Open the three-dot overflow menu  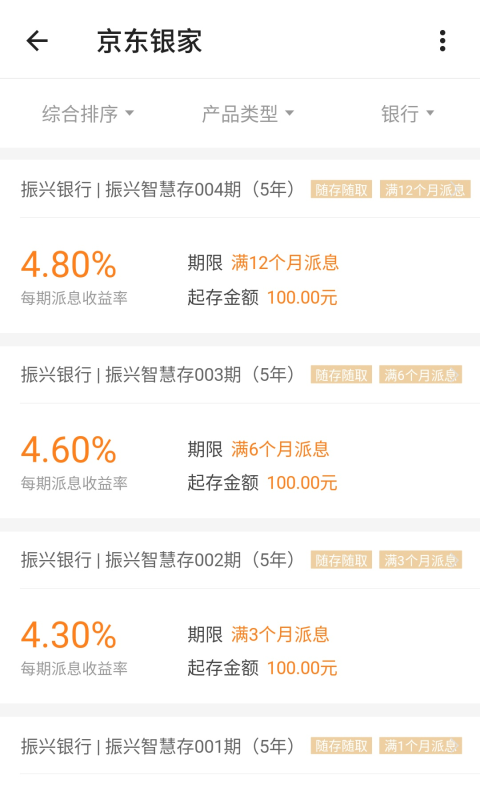442,41
